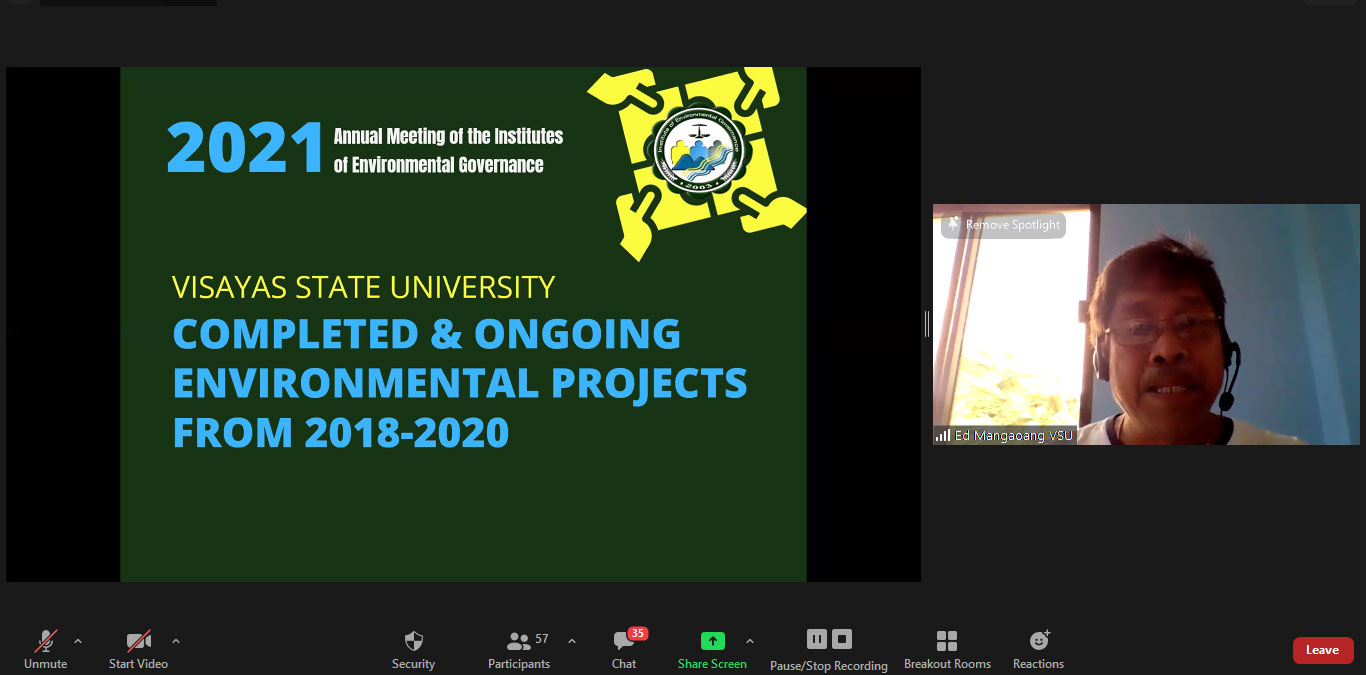Screen dimensions: 1366x675
Task: Expand the arrow next to Participants
Action: pyautogui.click(x=572, y=641)
